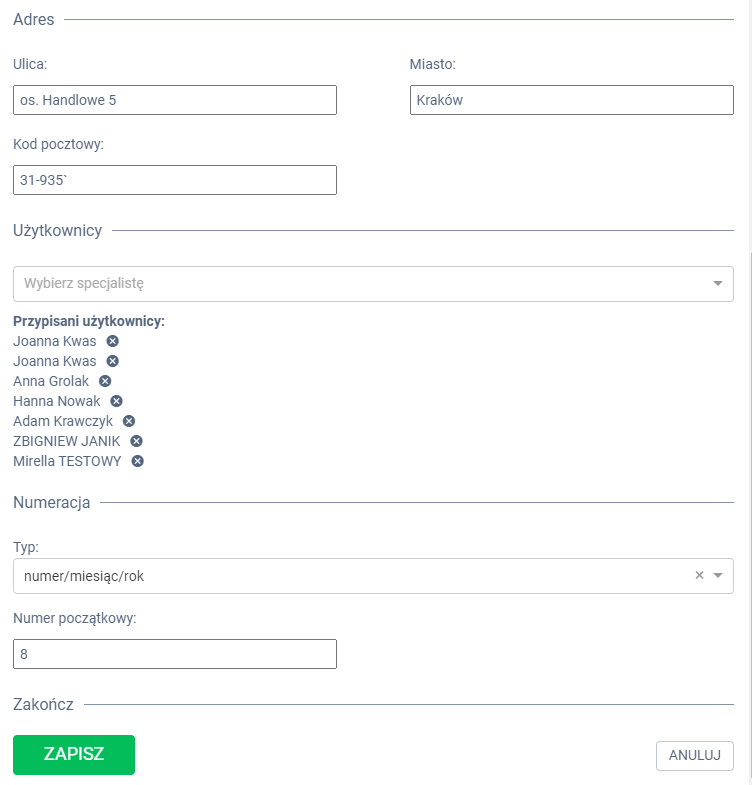This screenshot has width=752, height=785.
Task: Click the Użytkownicy section heading
Action: point(58,231)
